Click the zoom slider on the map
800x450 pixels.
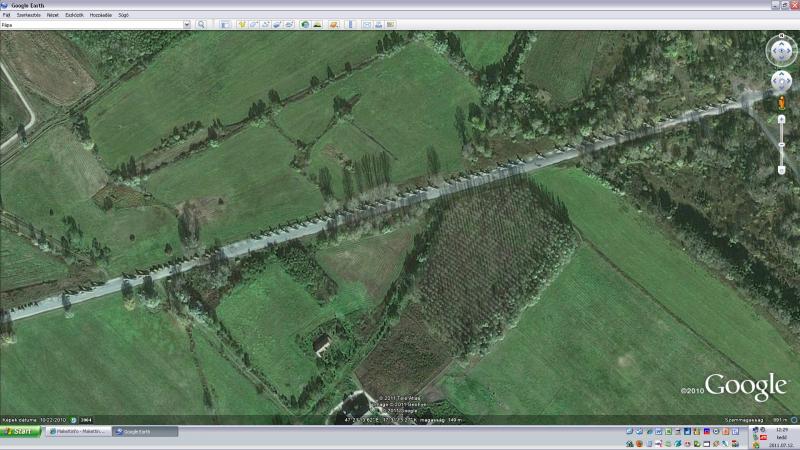click(x=781, y=143)
